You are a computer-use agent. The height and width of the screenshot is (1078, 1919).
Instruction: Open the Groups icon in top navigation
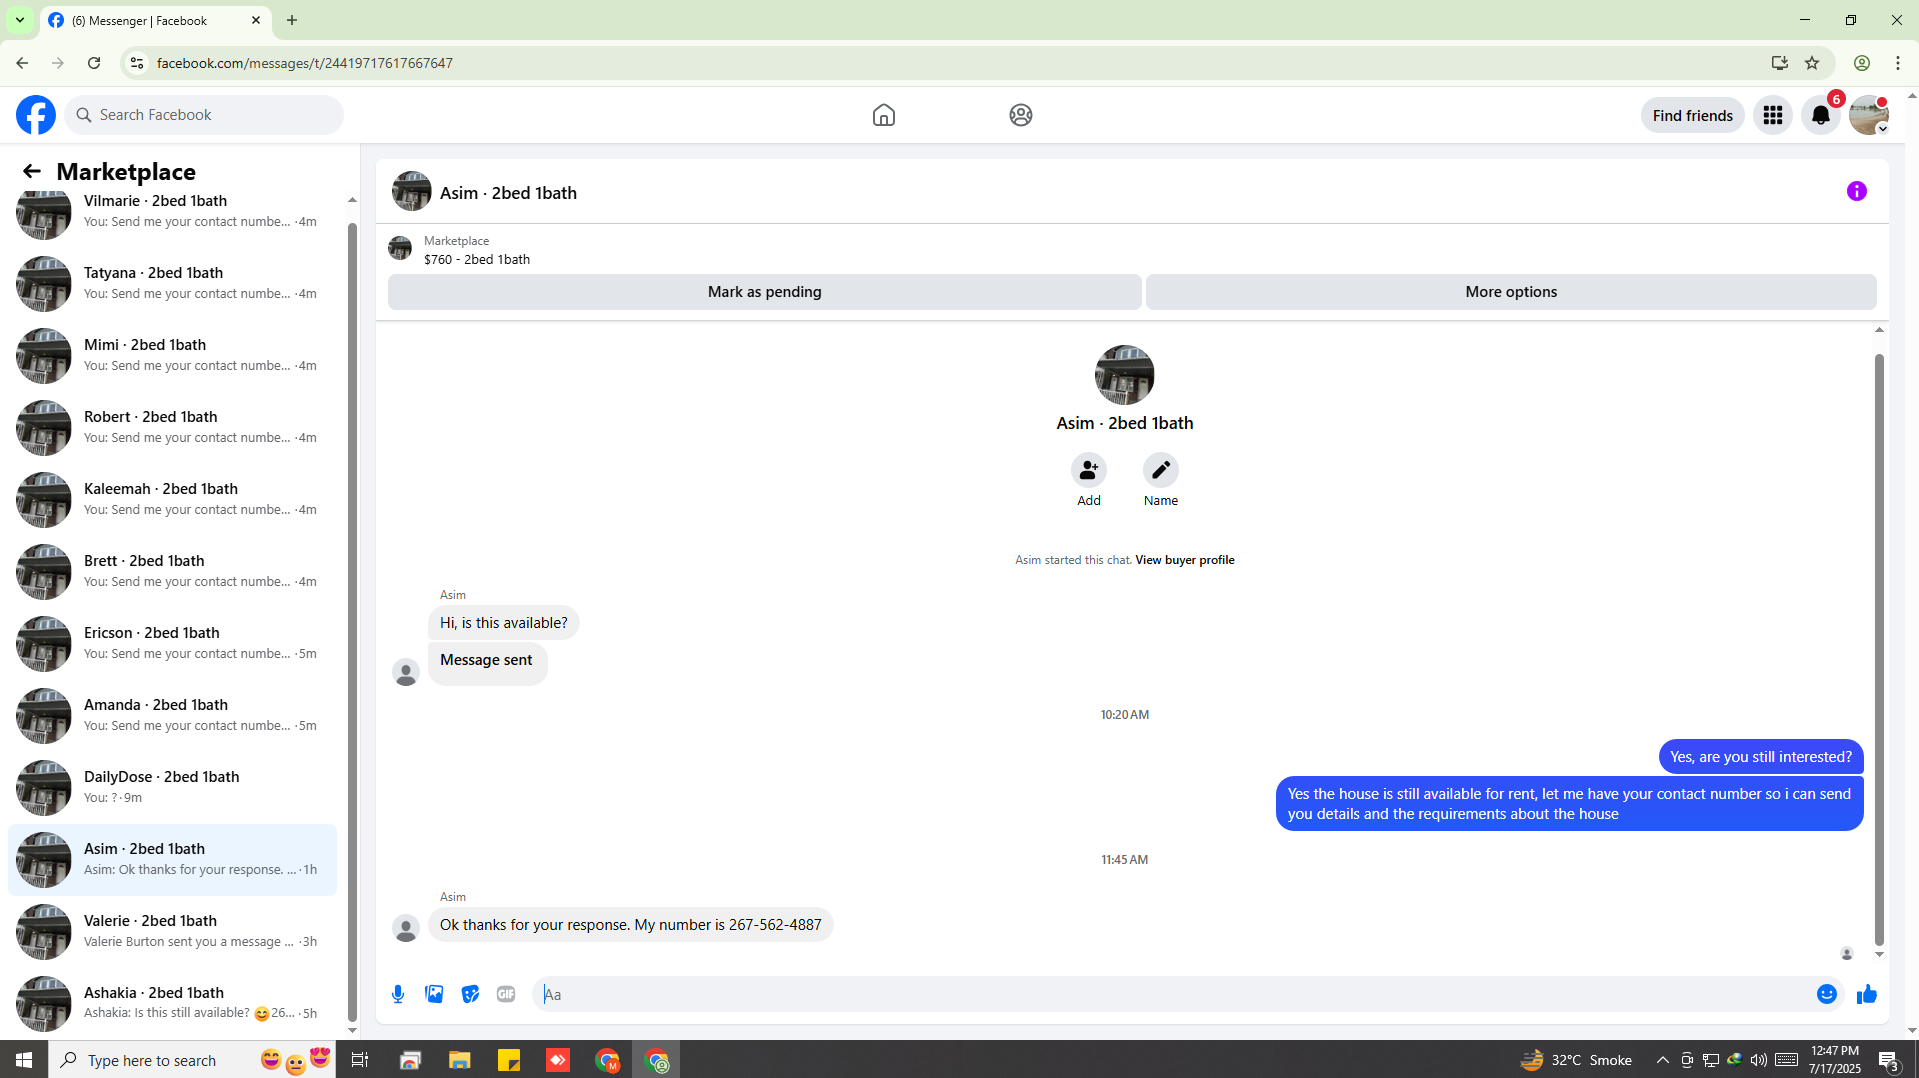pyautogui.click(x=1021, y=115)
